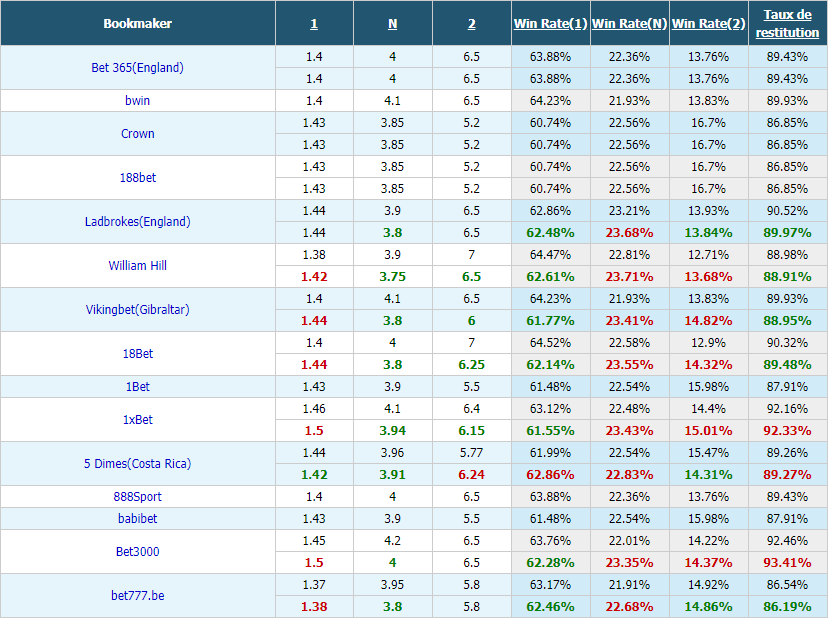Image resolution: width=828 pixels, height=618 pixels.
Task: Click William Hill 88.91% restitution
Action: point(787,277)
